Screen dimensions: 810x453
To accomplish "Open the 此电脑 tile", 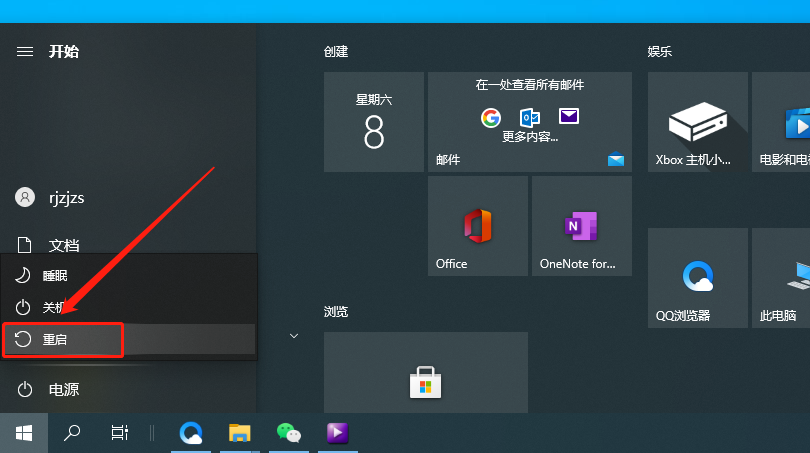I will click(x=781, y=278).
